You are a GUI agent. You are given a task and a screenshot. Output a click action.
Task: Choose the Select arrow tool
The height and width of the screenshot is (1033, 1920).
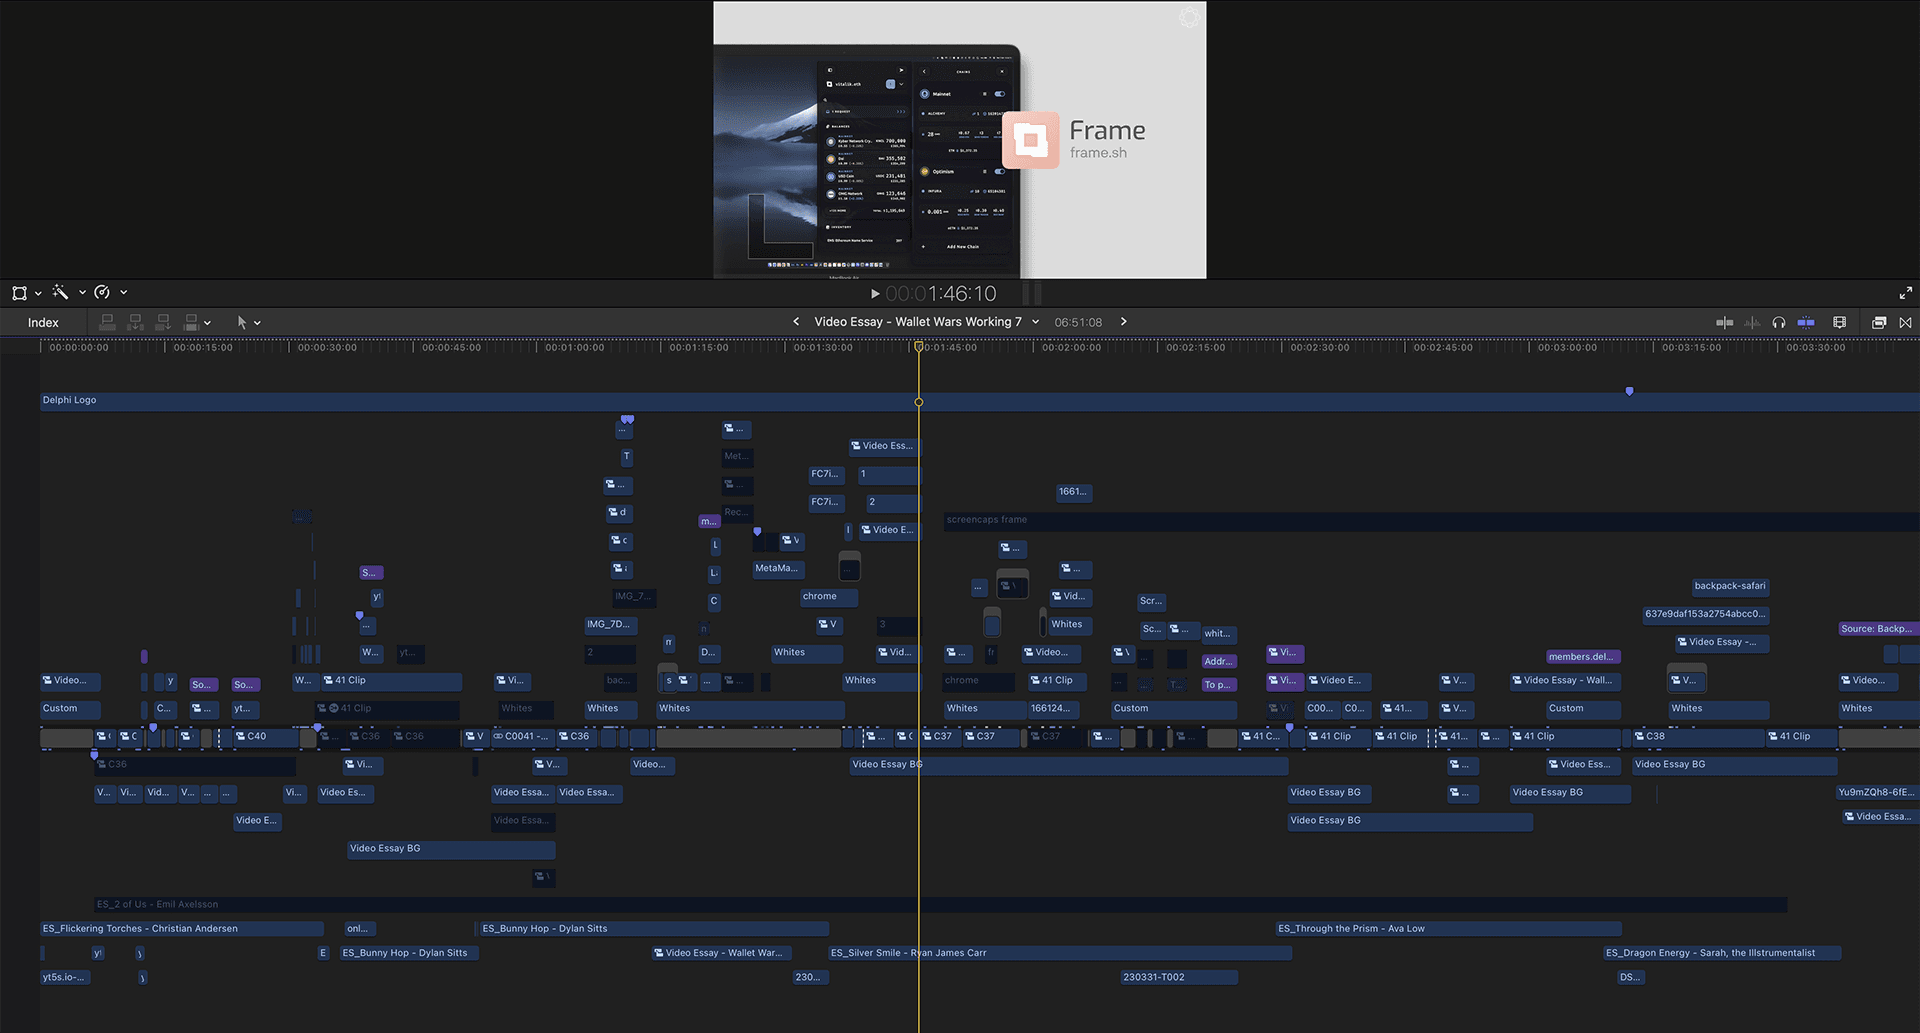(x=241, y=322)
